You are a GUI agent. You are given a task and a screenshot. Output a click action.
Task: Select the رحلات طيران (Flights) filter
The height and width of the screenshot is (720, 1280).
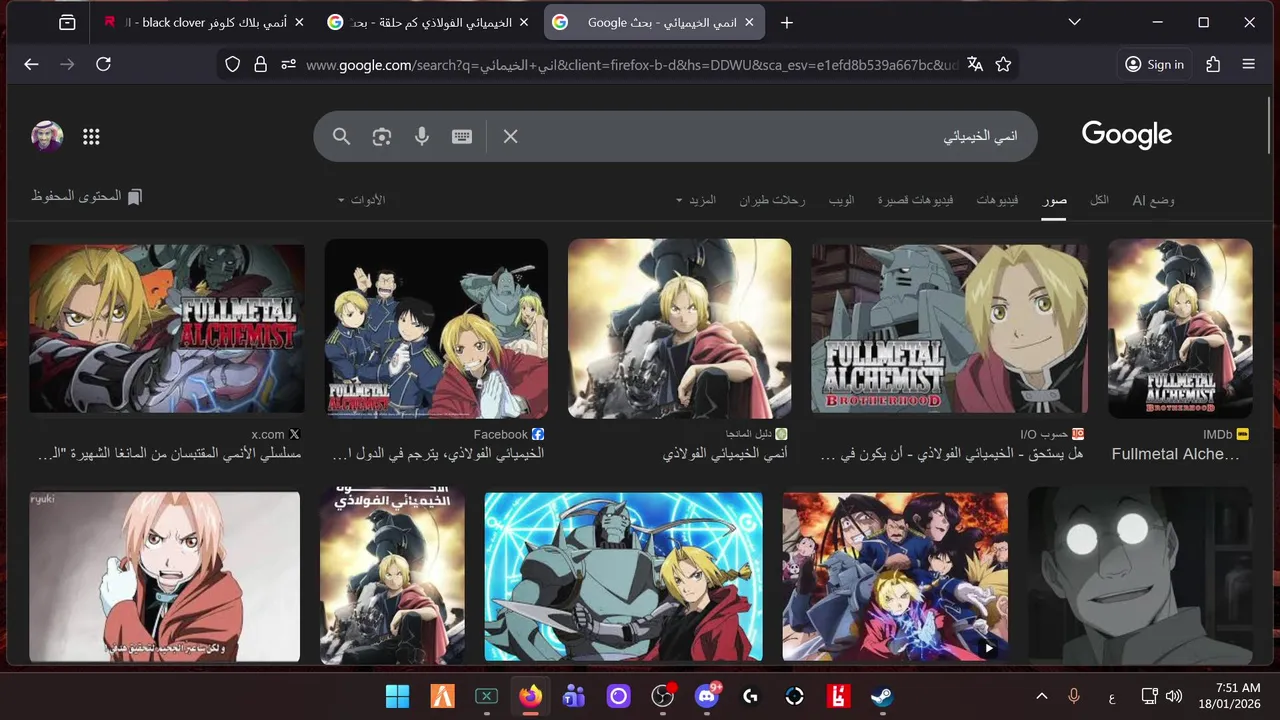pyautogui.click(x=772, y=200)
